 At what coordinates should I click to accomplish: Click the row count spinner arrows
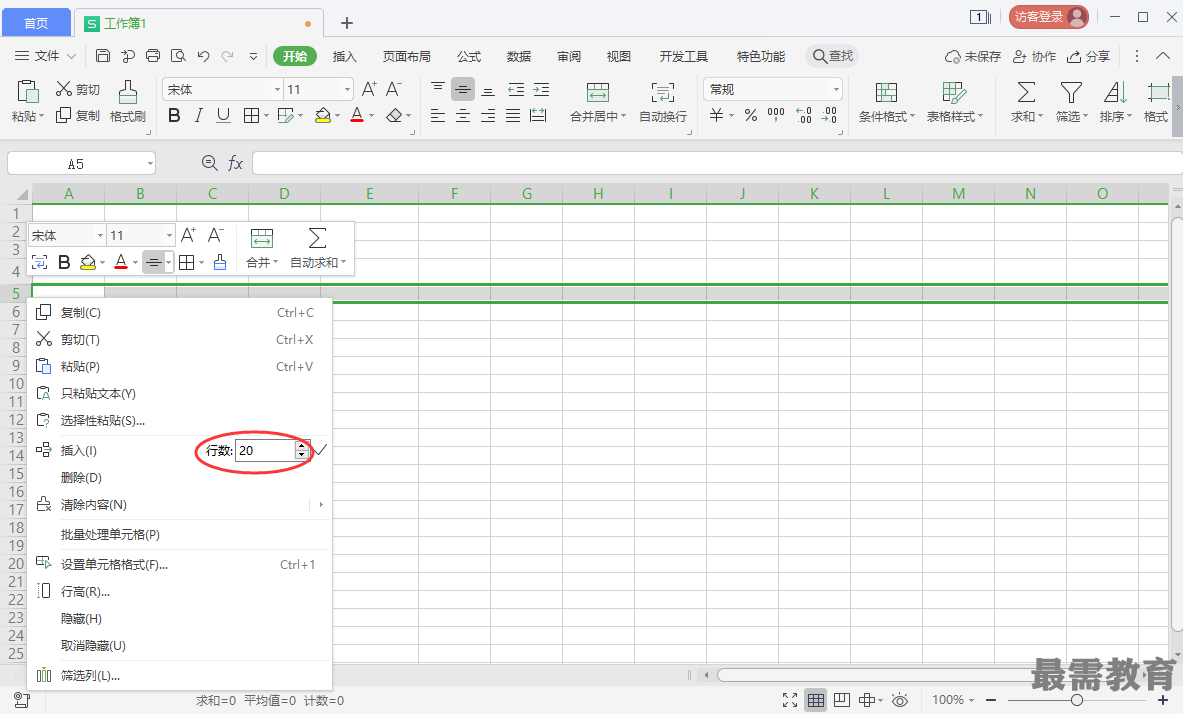302,451
